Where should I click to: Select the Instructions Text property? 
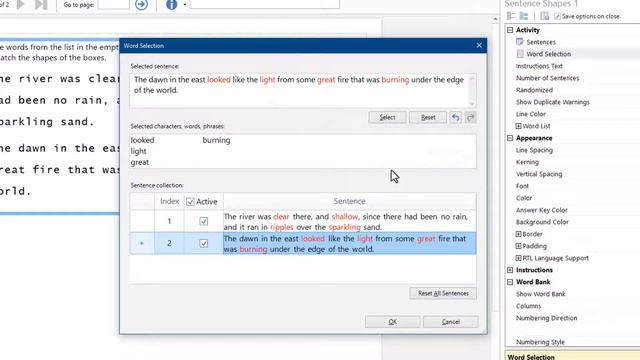point(539,66)
